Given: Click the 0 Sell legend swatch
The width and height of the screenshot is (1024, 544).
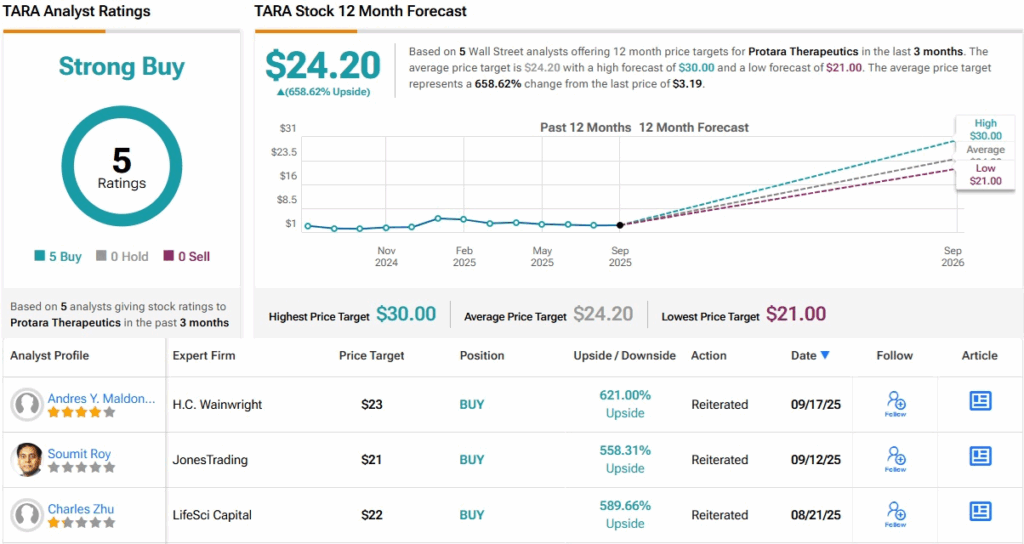Looking at the screenshot, I should tap(169, 257).
